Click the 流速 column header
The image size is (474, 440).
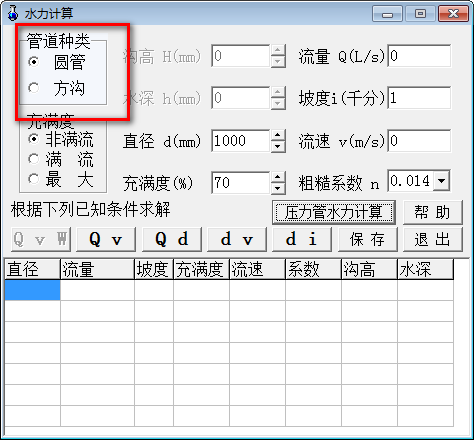pyautogui.click(x=257, y=269)
